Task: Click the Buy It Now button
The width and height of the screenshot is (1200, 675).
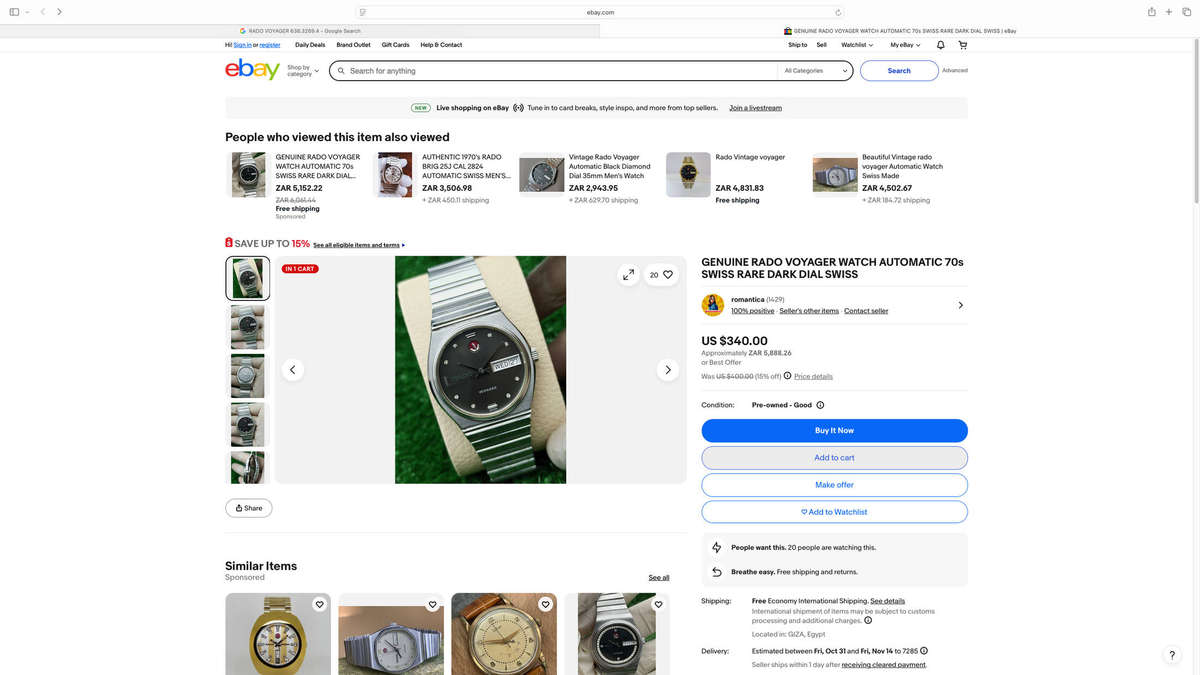Action: click(834, 430)
